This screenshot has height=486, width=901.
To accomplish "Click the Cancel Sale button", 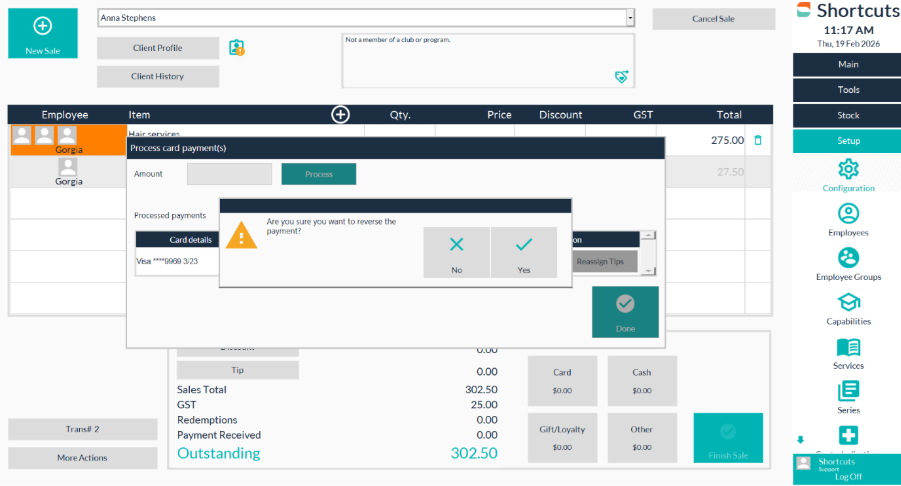I will coord(713,19).
